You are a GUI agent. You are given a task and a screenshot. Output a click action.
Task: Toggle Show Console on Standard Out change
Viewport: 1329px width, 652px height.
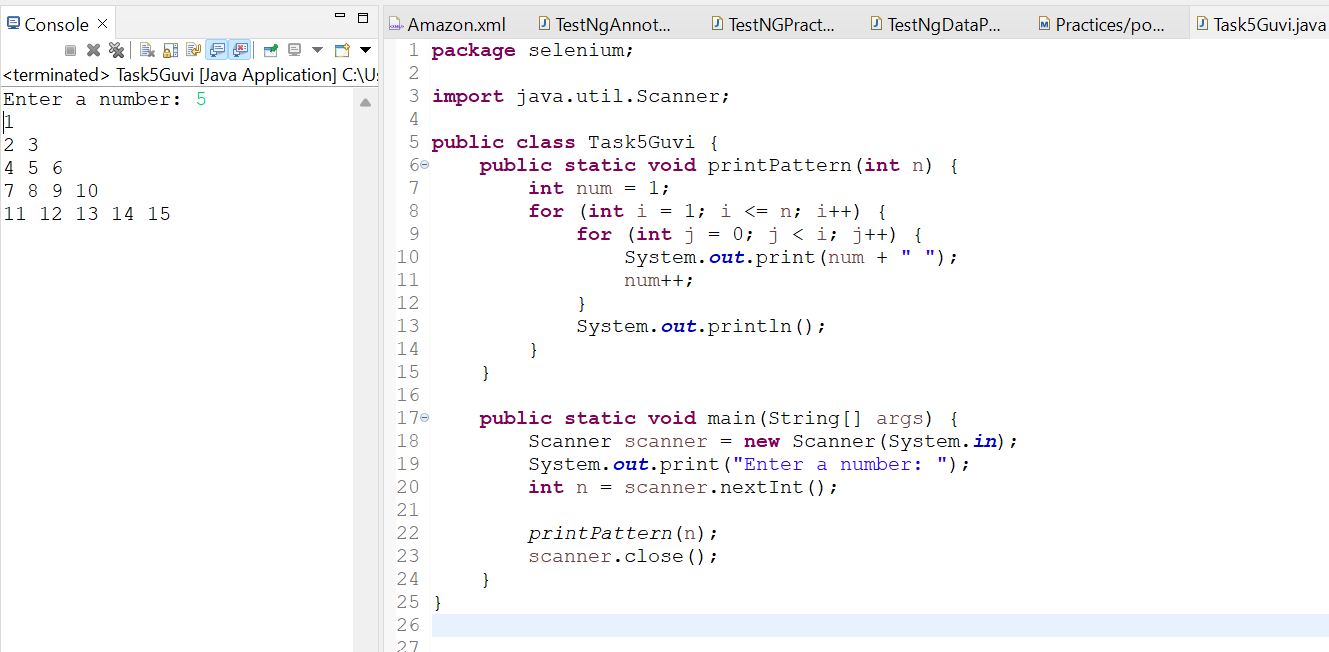click(x=217, y=50)
